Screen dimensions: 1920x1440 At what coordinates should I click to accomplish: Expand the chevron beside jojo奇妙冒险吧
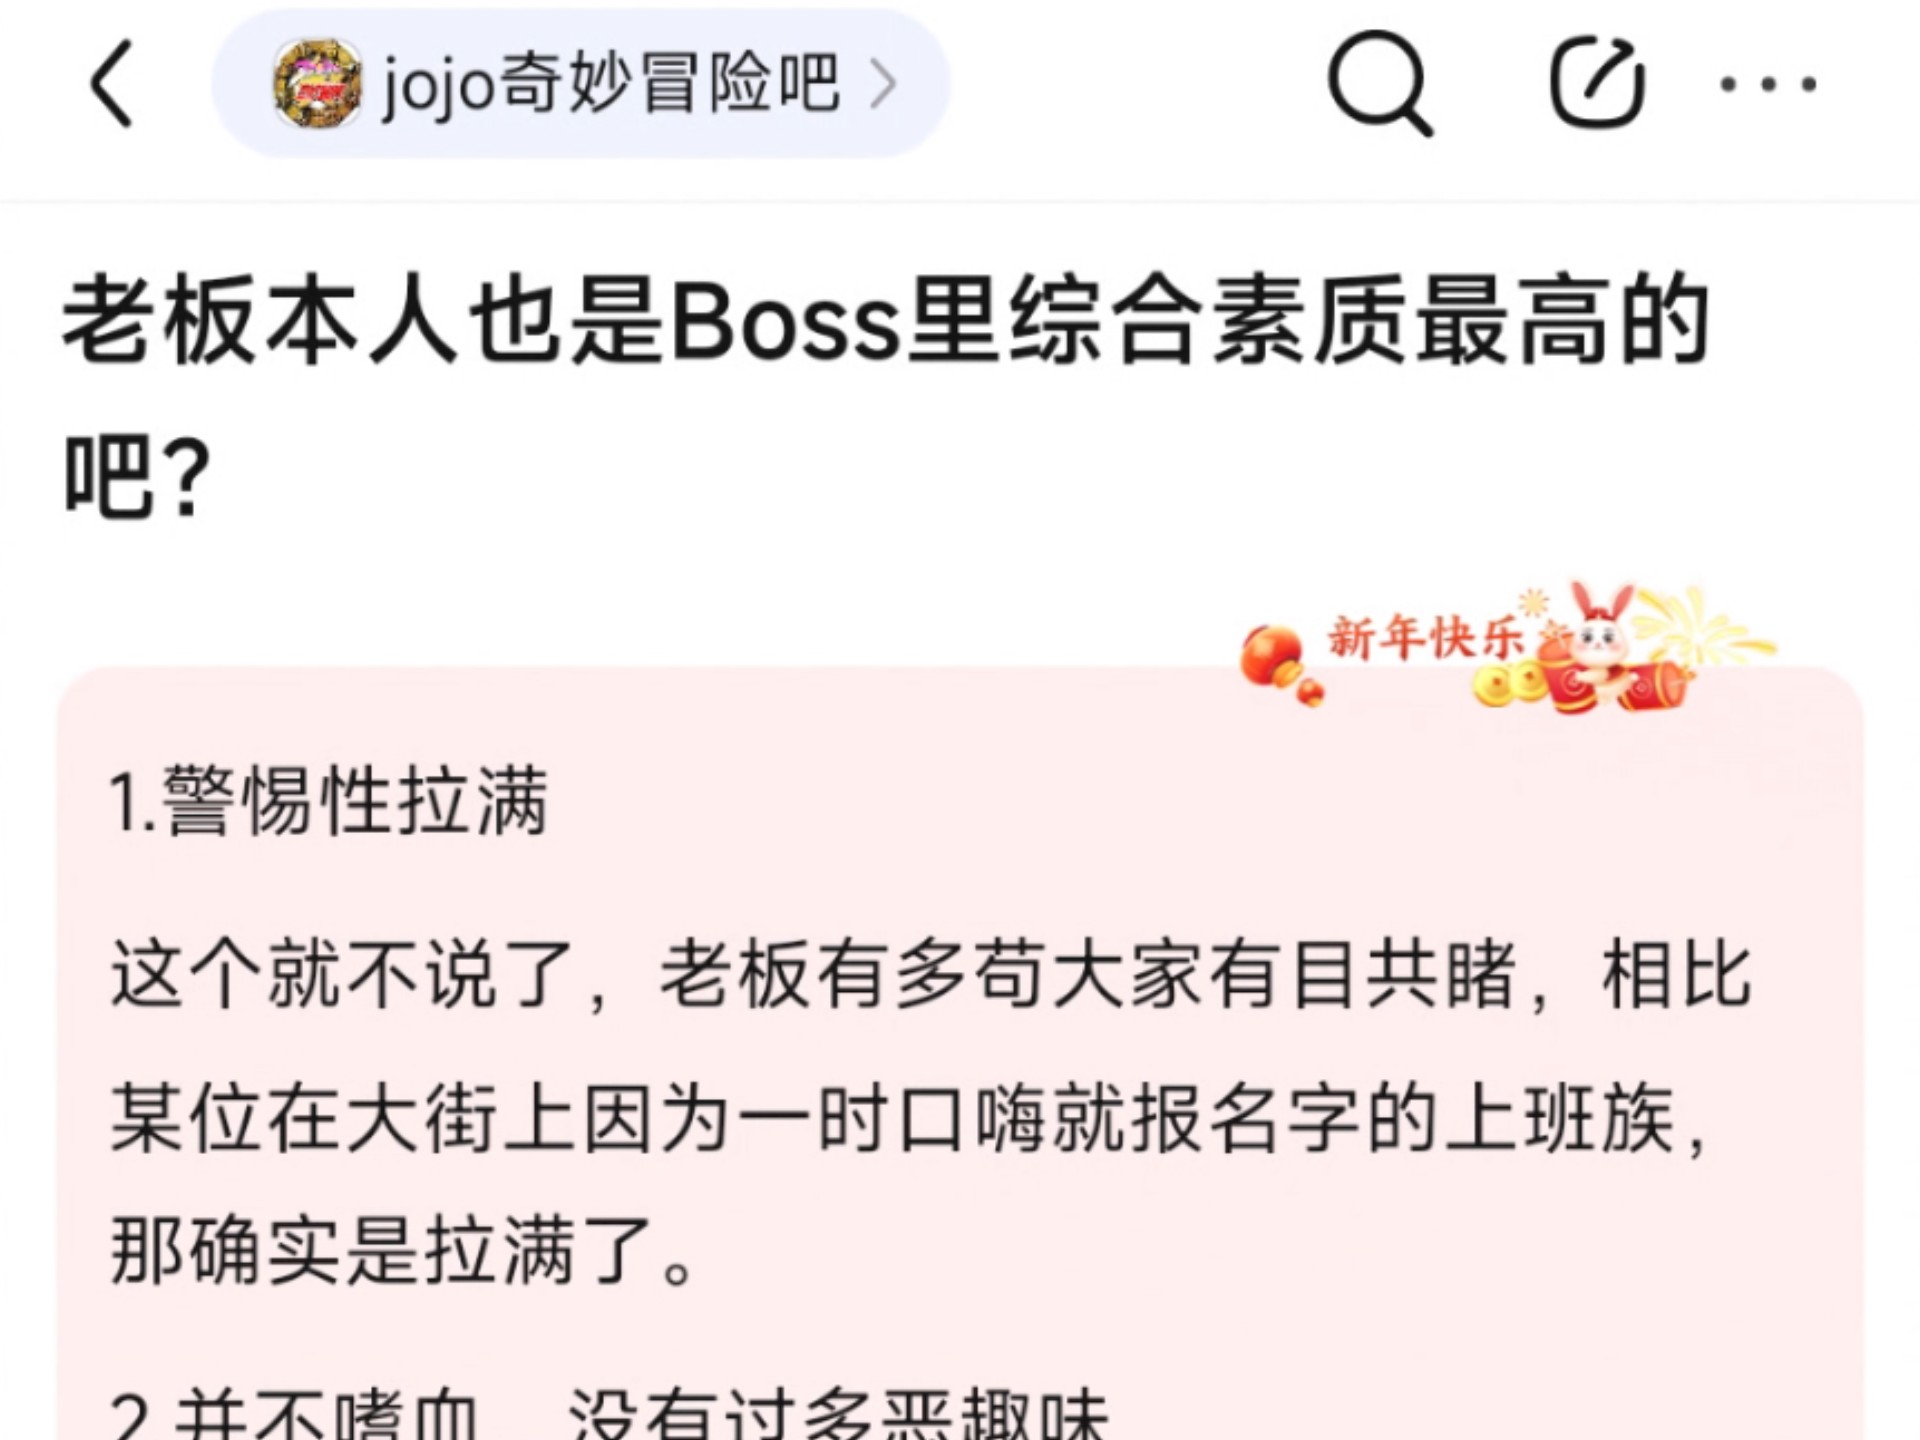click(x=883, y=84)
